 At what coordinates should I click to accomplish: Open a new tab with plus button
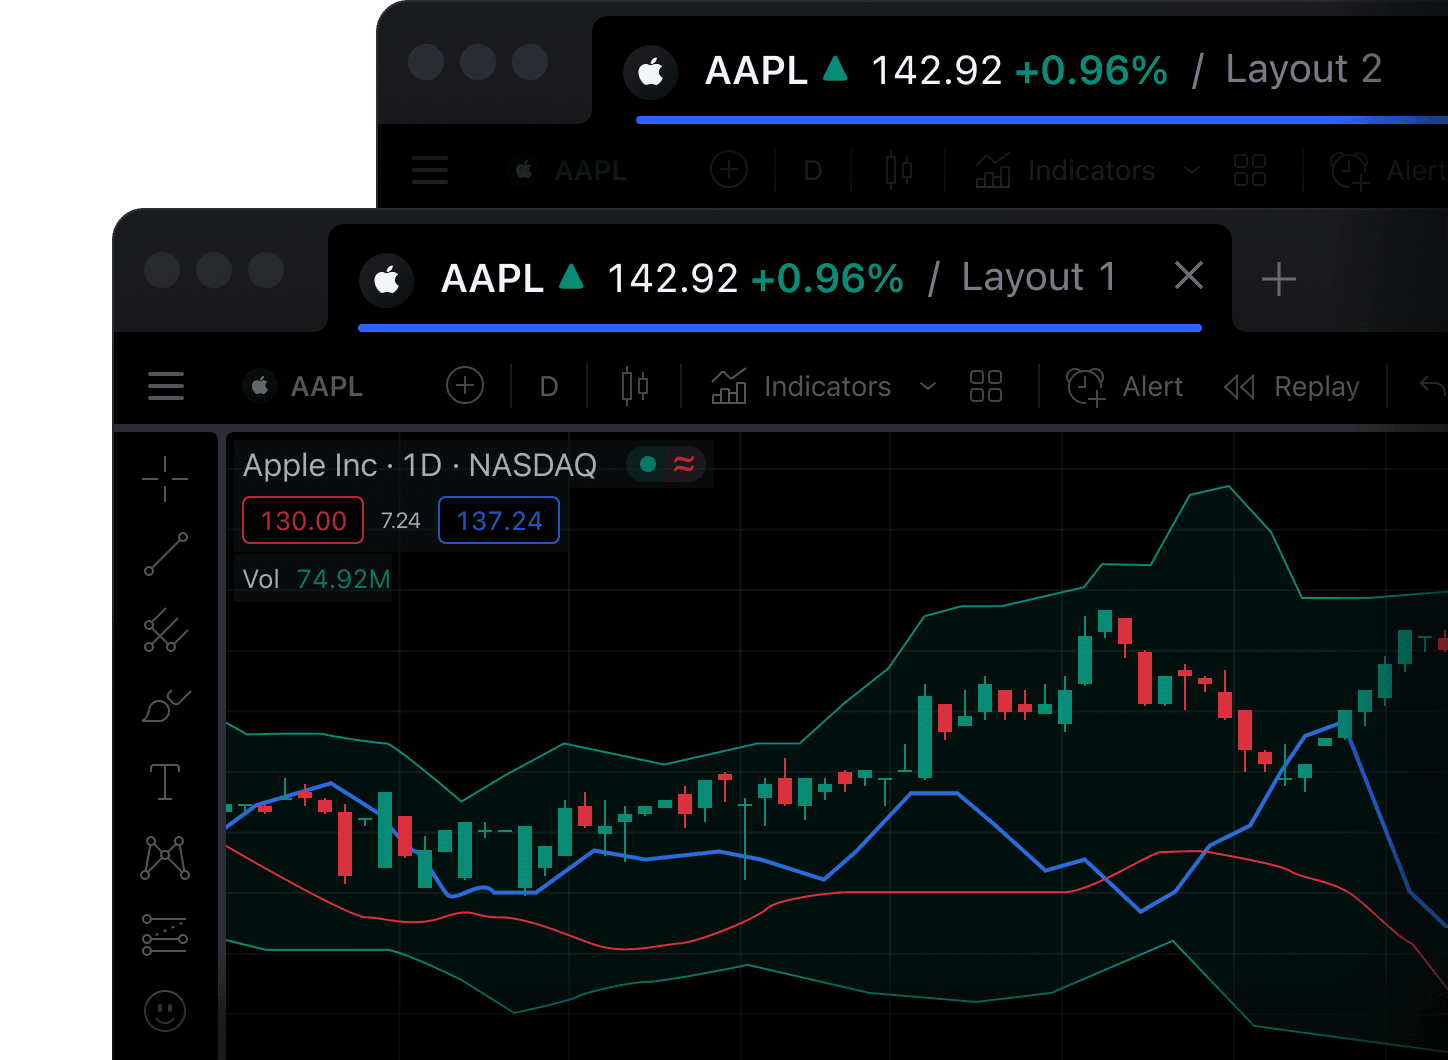coord(1279,279)
